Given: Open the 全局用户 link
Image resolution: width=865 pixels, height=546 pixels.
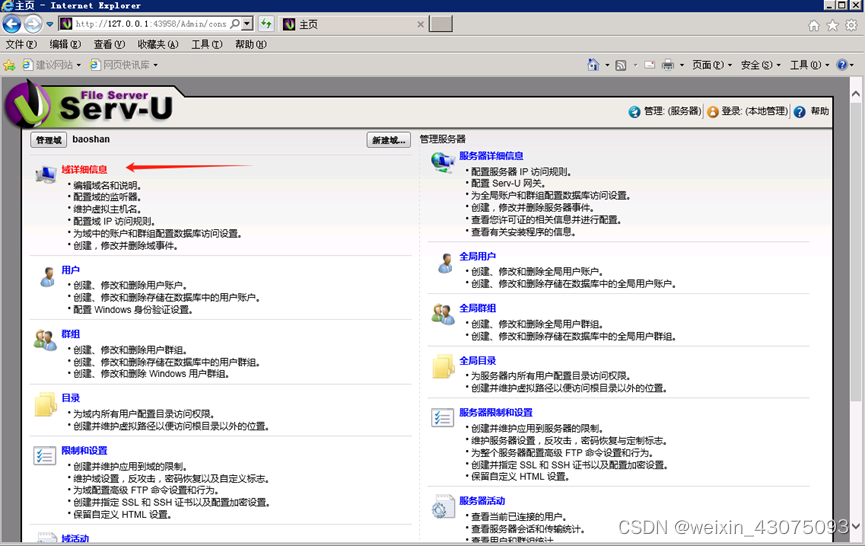Looking at the screenshot, I should point(477,256).
